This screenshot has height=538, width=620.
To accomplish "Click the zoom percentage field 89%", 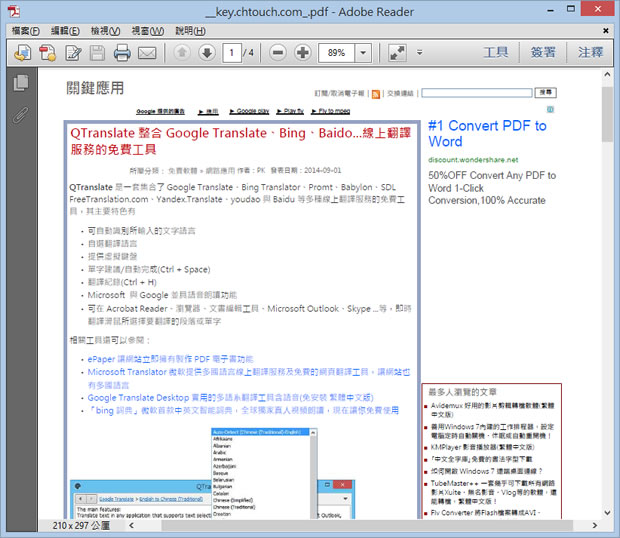I will (x=336, y=53).
